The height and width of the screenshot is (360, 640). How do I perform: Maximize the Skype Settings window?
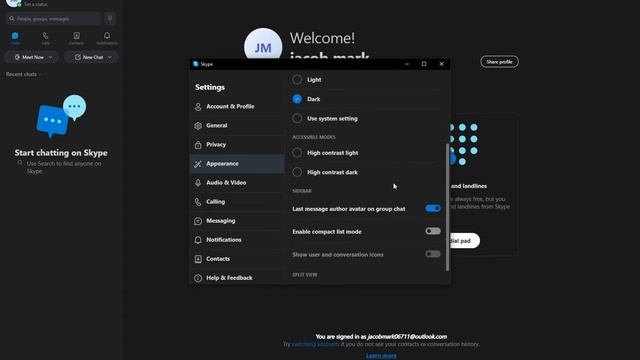(424, 64)
